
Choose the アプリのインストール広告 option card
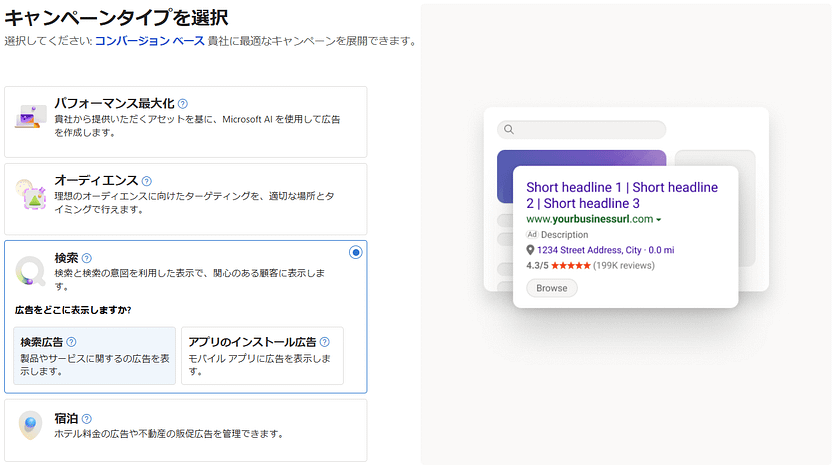click(263, 356)
